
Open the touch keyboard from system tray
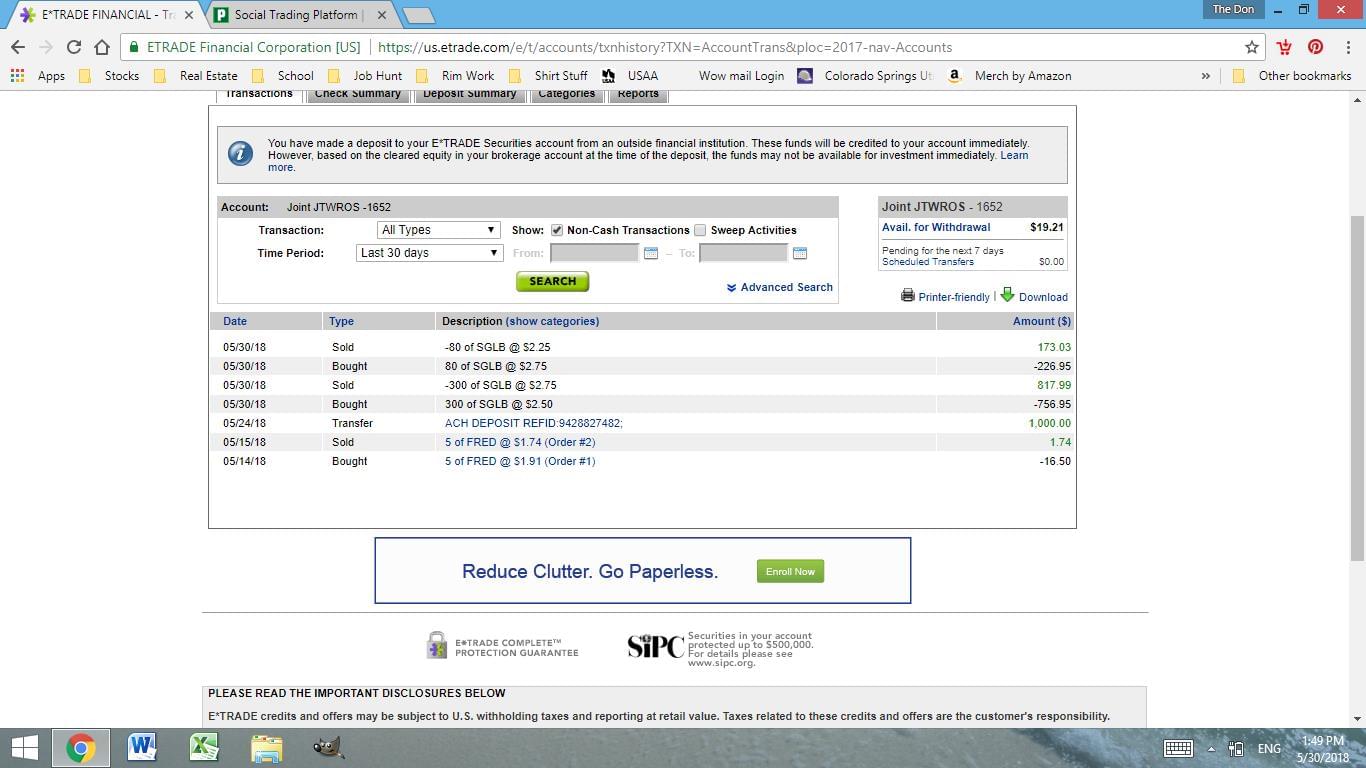[1178, 748]
